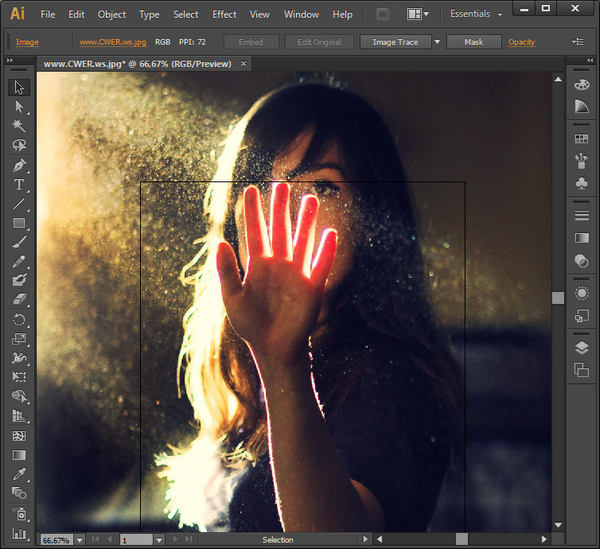Open the Artboards panel icon
This screenshot has width=600, height=549.
click(x=582, y=370)
